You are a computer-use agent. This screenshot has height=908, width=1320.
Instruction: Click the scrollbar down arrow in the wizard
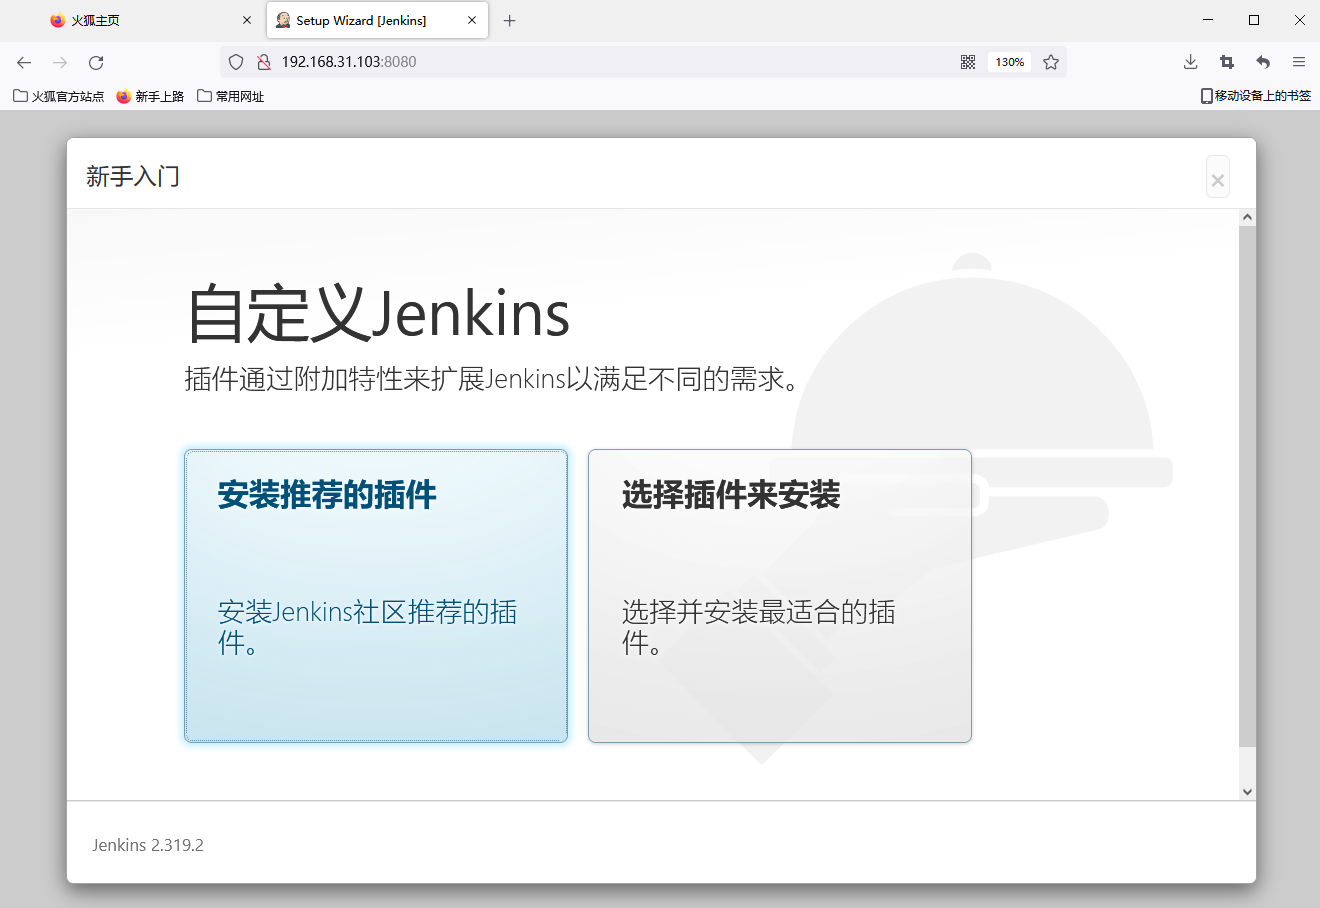pos(1247,791)
